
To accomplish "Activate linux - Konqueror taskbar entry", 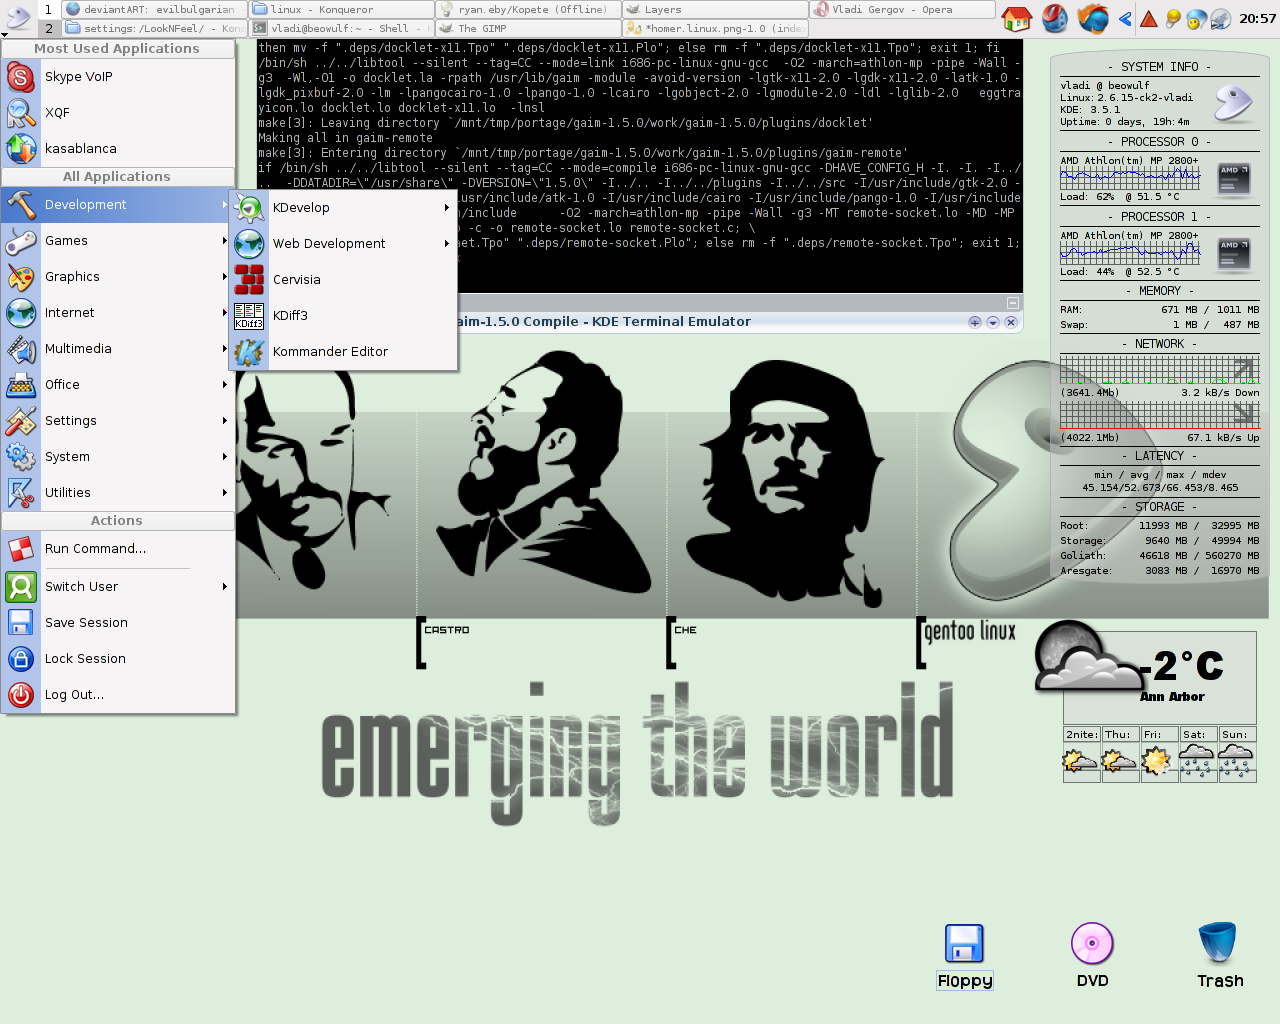I will tap(341, 9).
